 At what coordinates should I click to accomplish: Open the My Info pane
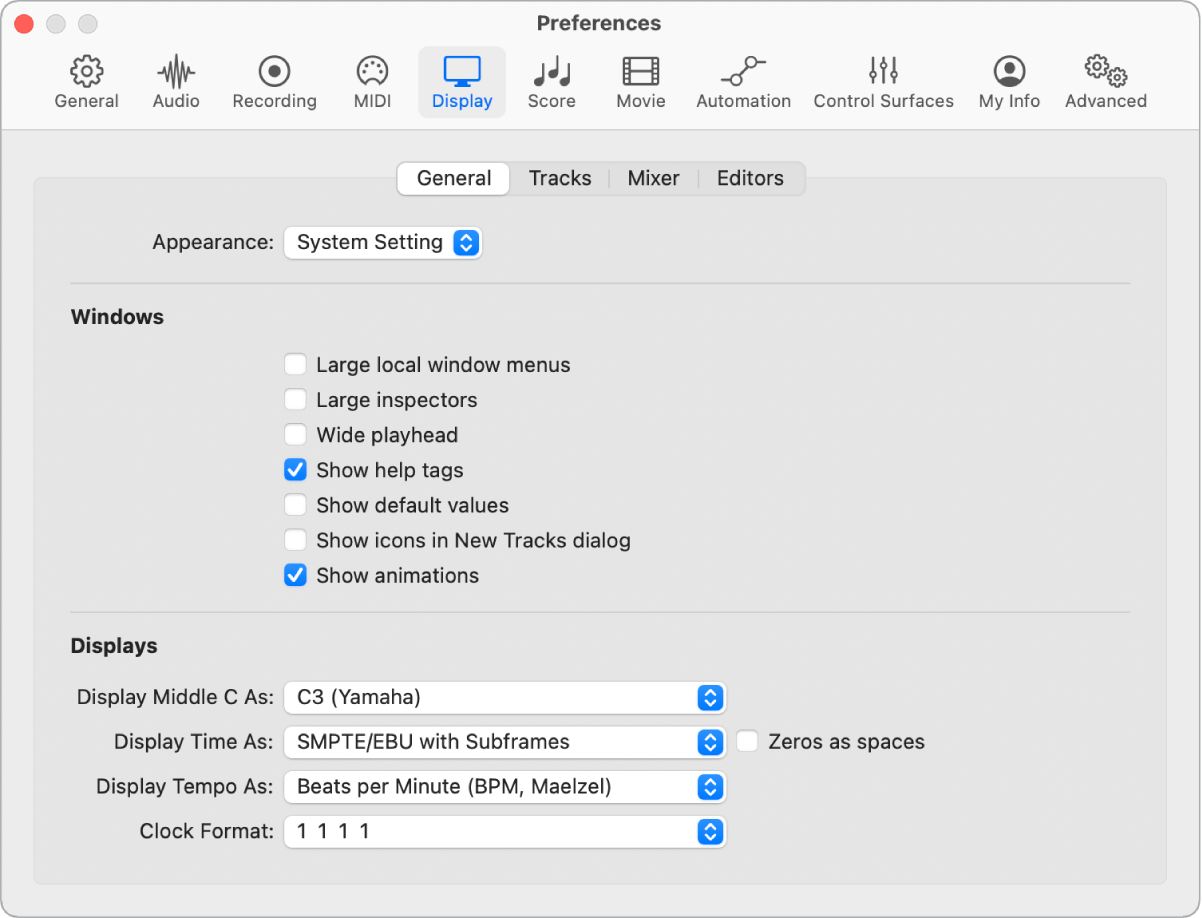tap(1009, 82)
